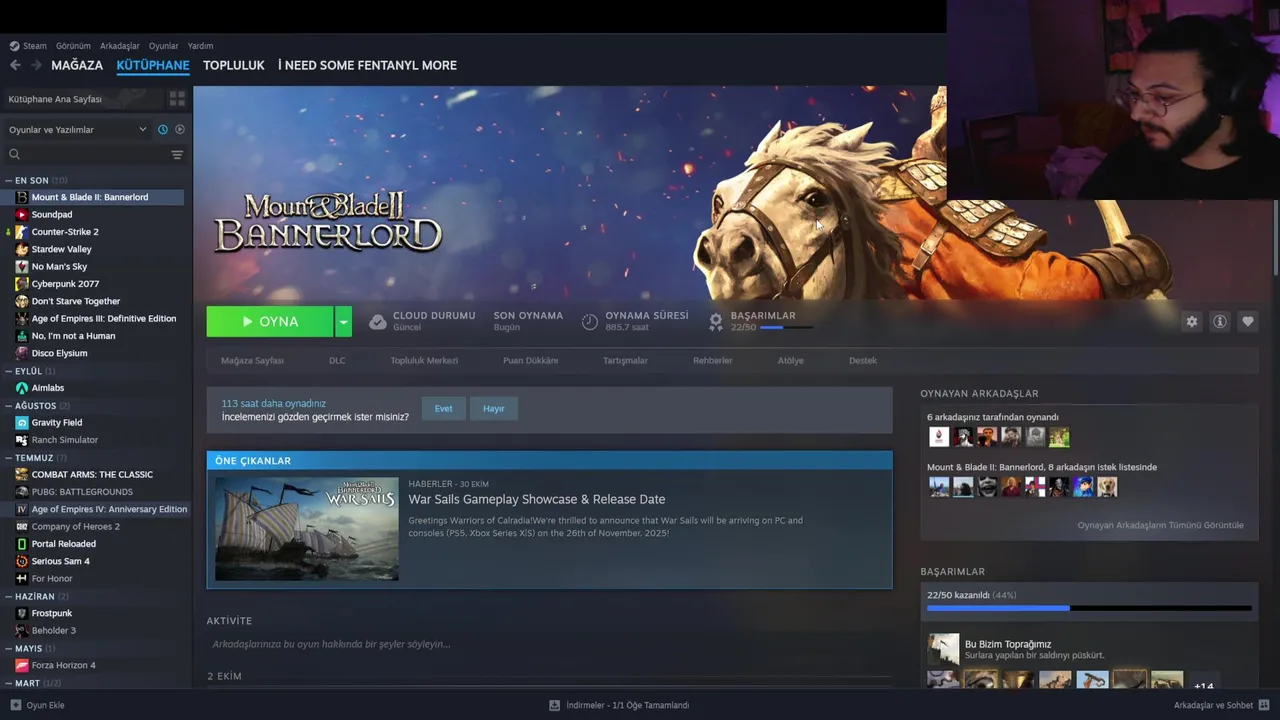Image resolution: width=1280 pixels, height=720 pixels.
Task: Click the No Man's Sky game icon
Action: pyautogui.click(x=22, y=266)
